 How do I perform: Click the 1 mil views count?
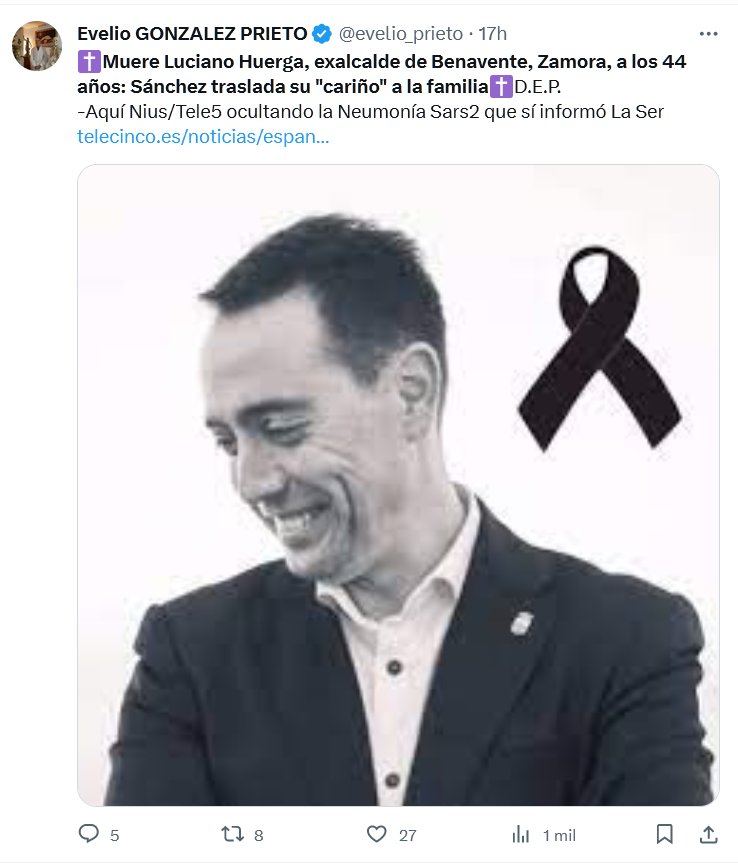[559, 835]
